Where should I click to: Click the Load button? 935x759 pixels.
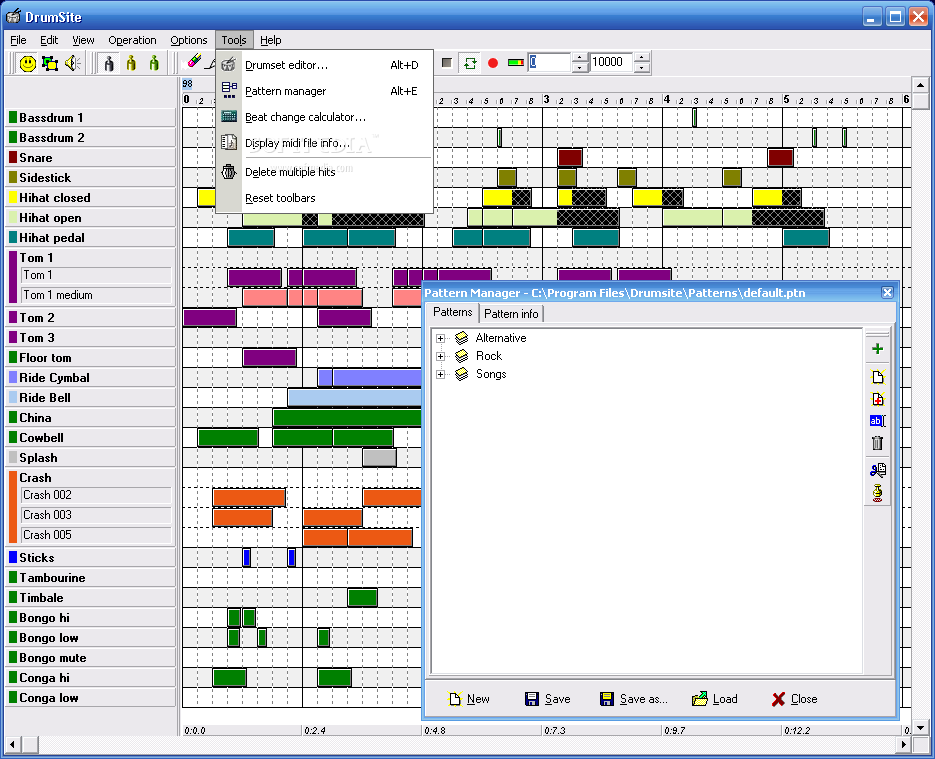pos(714,699)
